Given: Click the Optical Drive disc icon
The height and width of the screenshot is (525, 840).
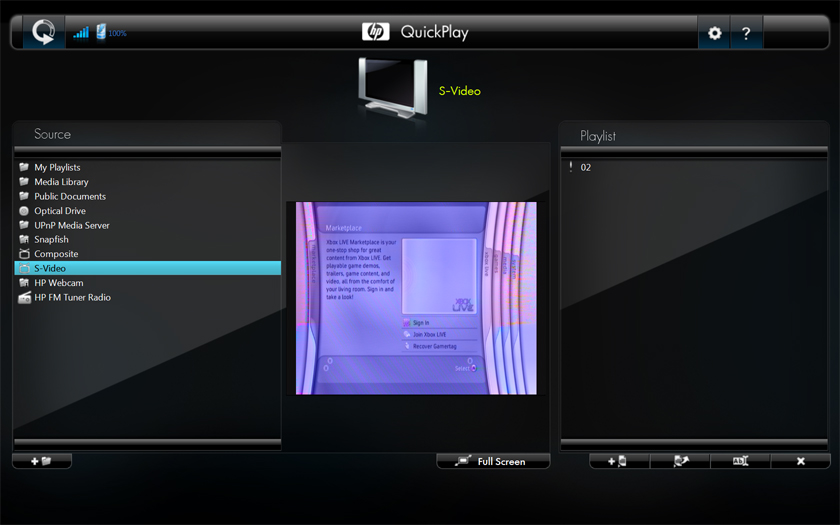Looking at the screenshot, I should click(x=24, y=211).
